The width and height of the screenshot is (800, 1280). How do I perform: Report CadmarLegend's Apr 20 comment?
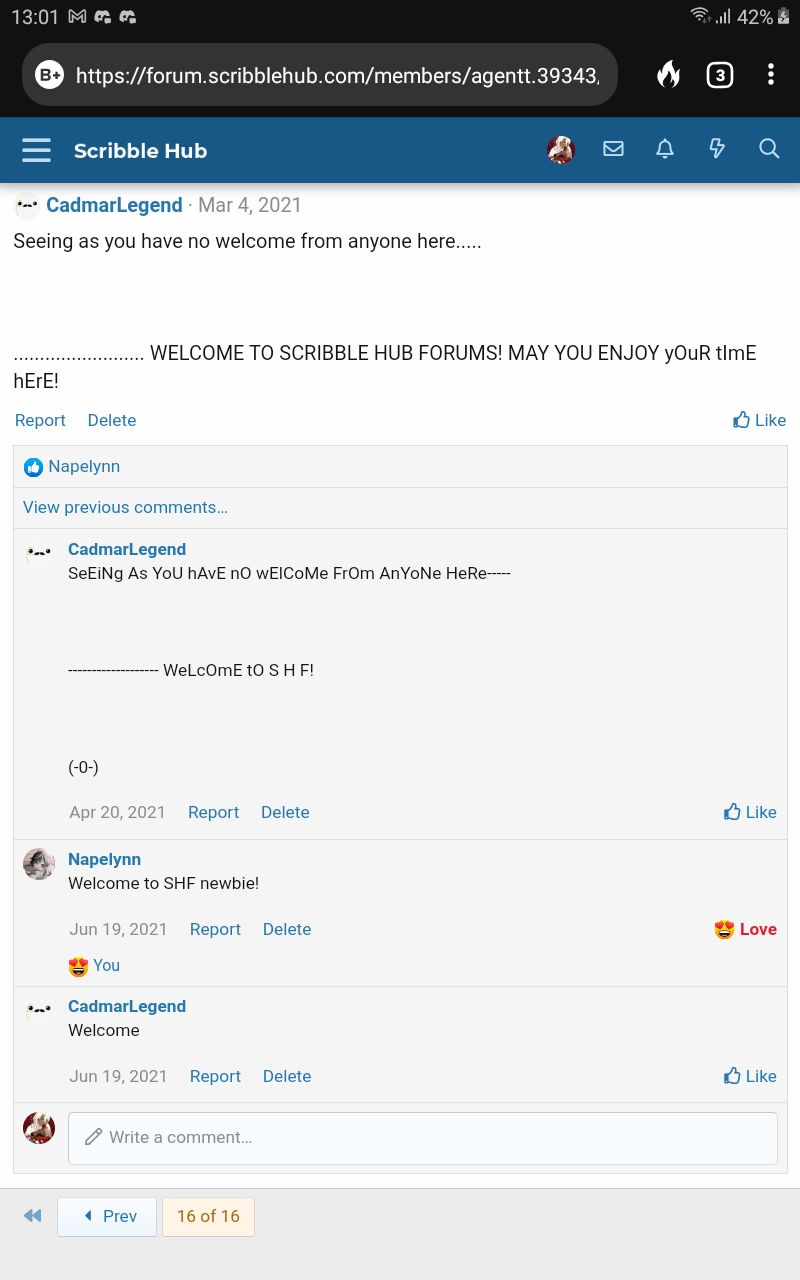(x=213, y=812)
